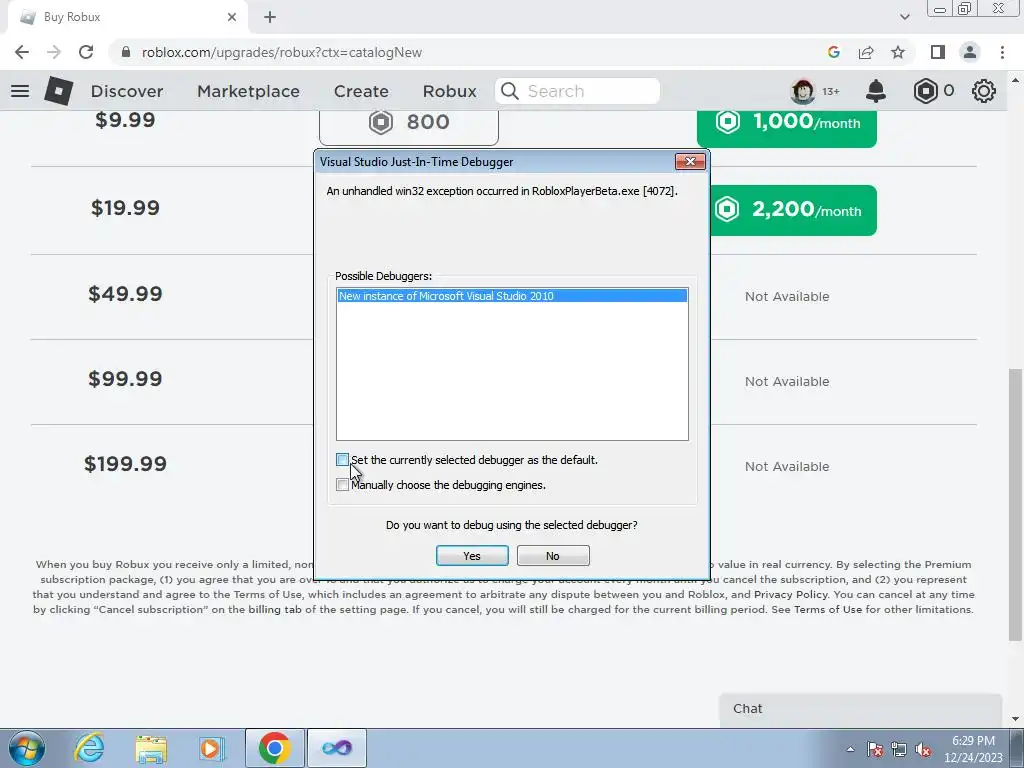Click the network tray icon
1024x768 pixels.
pyautogui.click(x=899, y=749)
